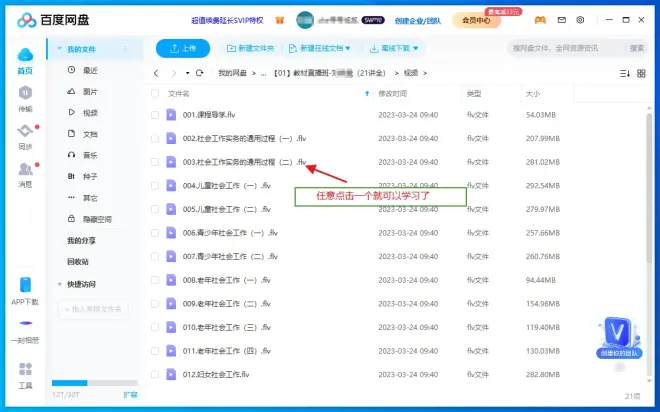
Task: Open the game controller icon in title bar
Action: 540,20
